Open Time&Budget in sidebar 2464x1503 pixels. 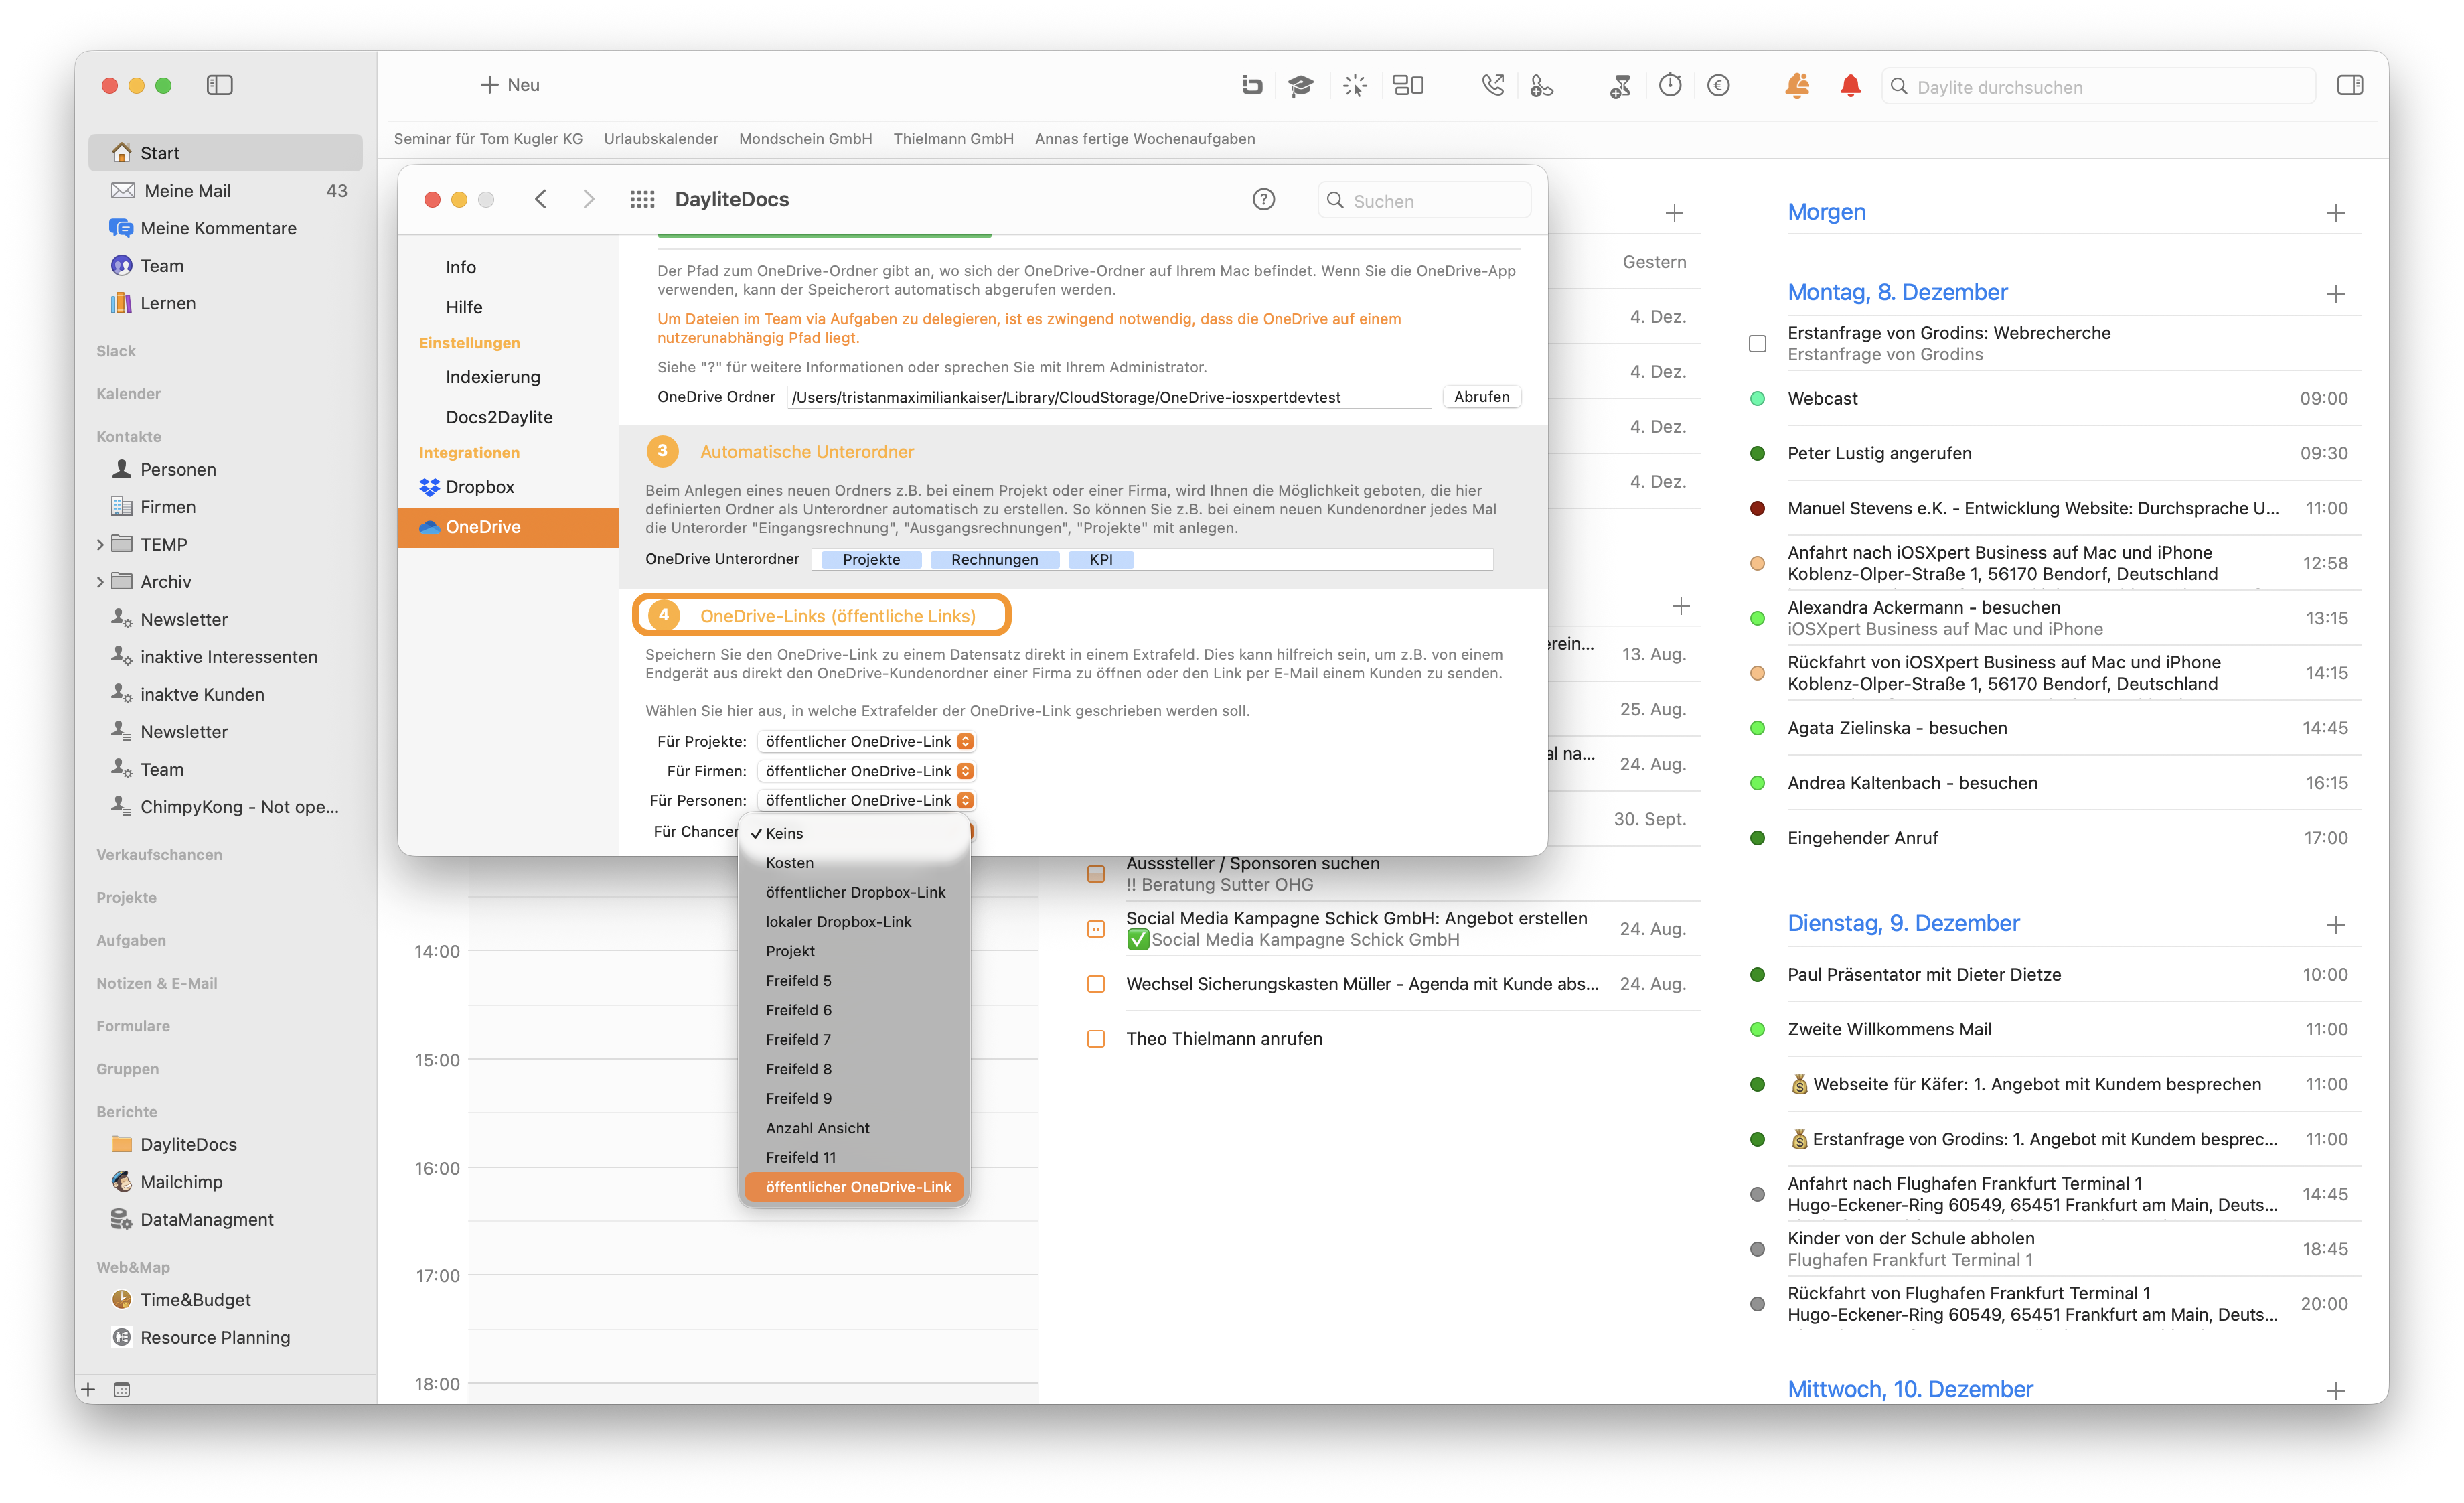pyautogui.click(x=226, y=1300)
